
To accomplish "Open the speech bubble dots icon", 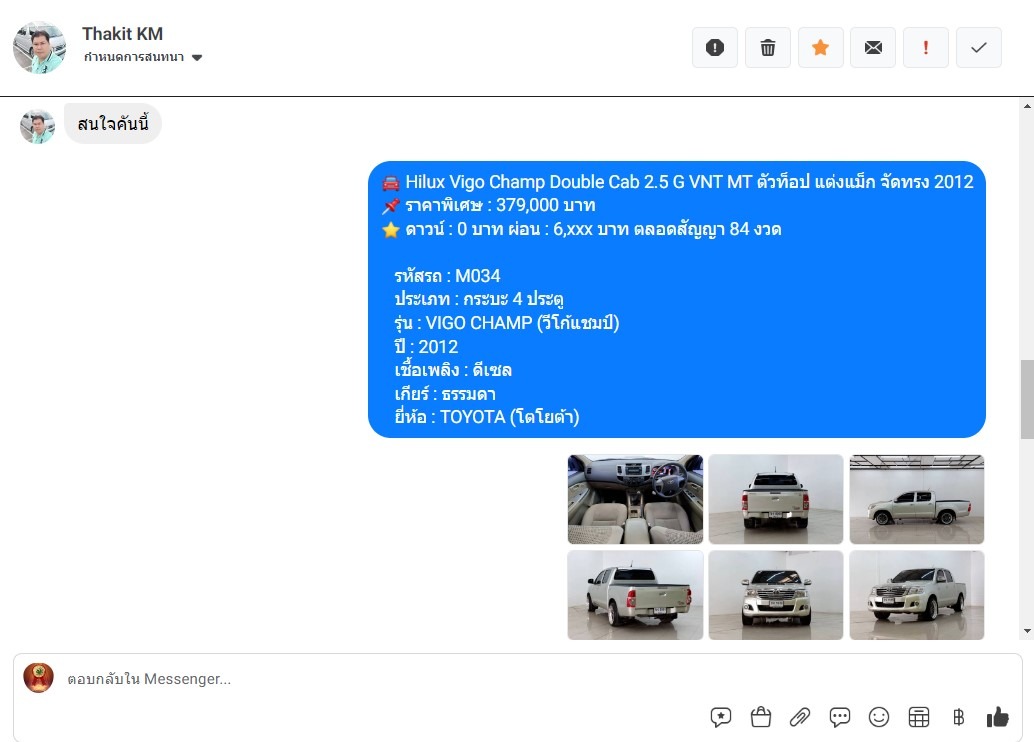I will [839, 717].
